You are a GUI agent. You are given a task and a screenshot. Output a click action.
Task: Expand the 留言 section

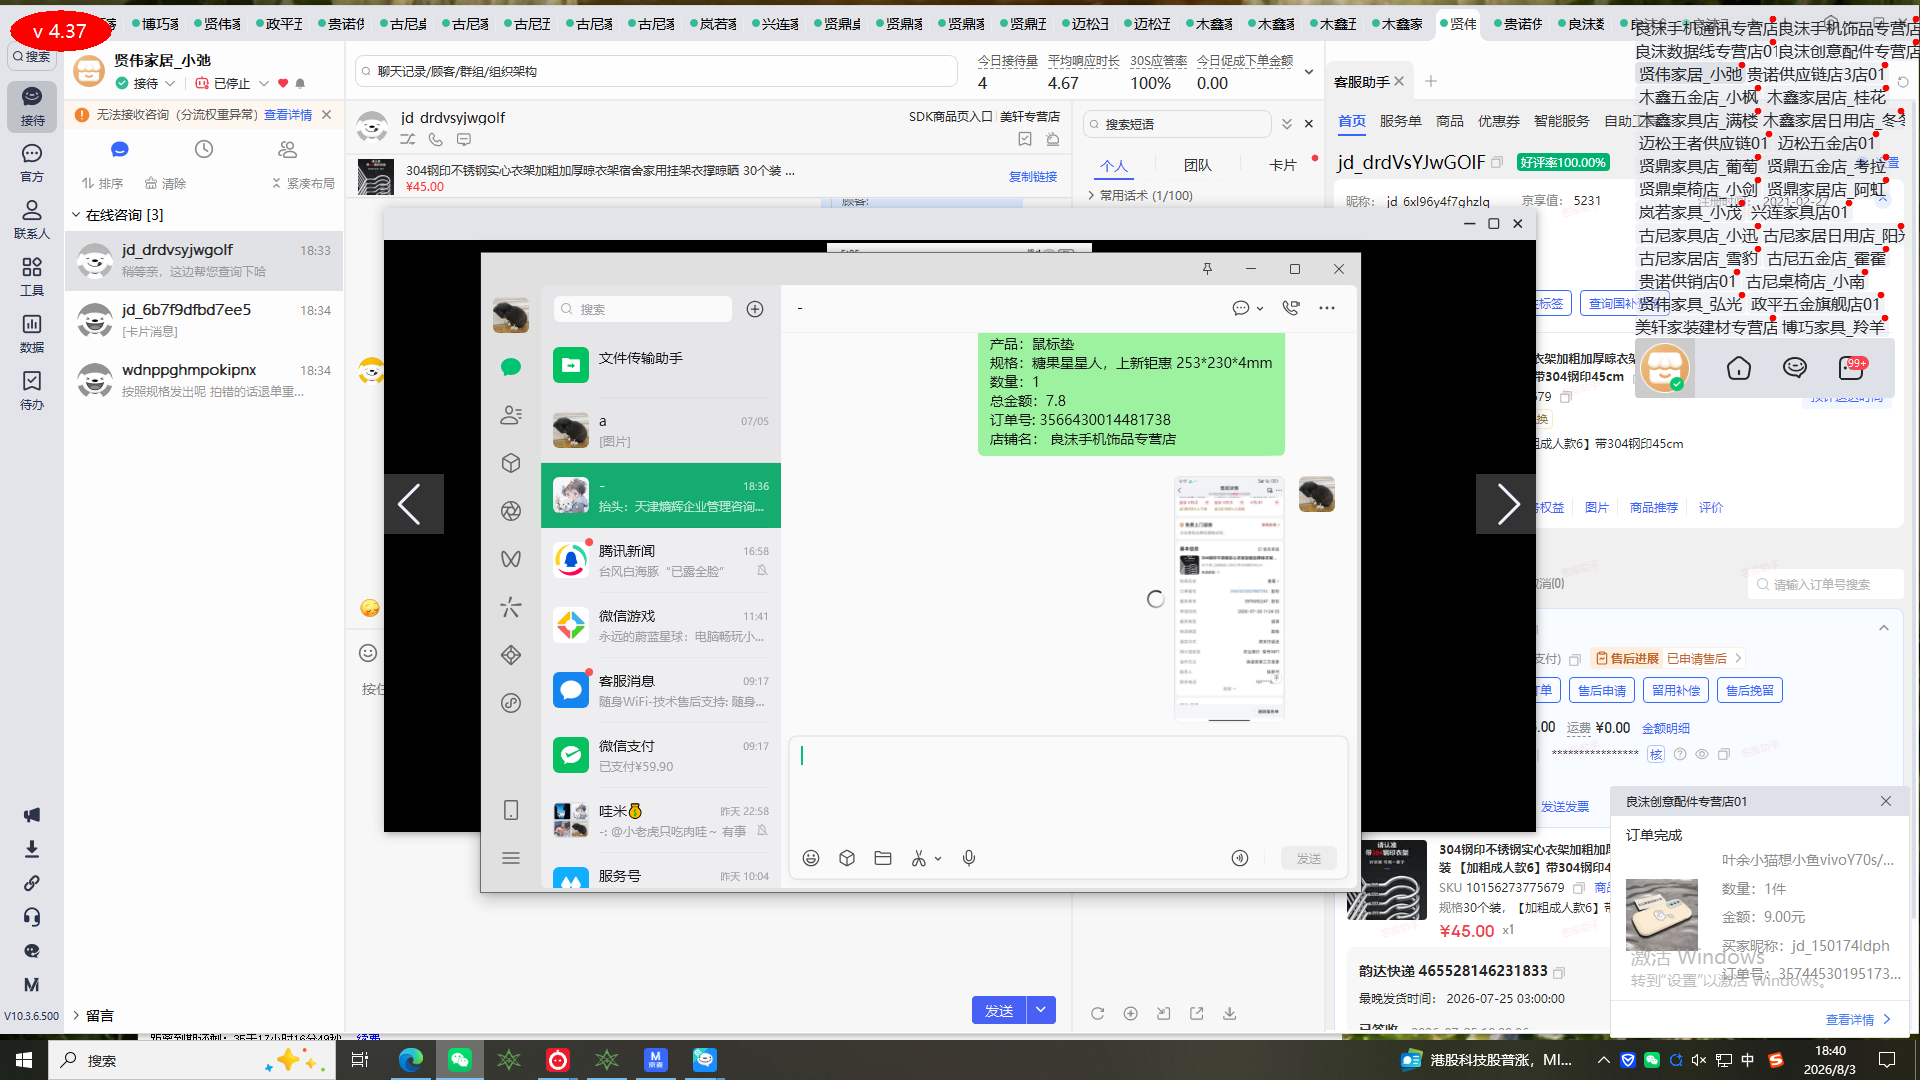pyautogui.click(x=76, y=1016)
